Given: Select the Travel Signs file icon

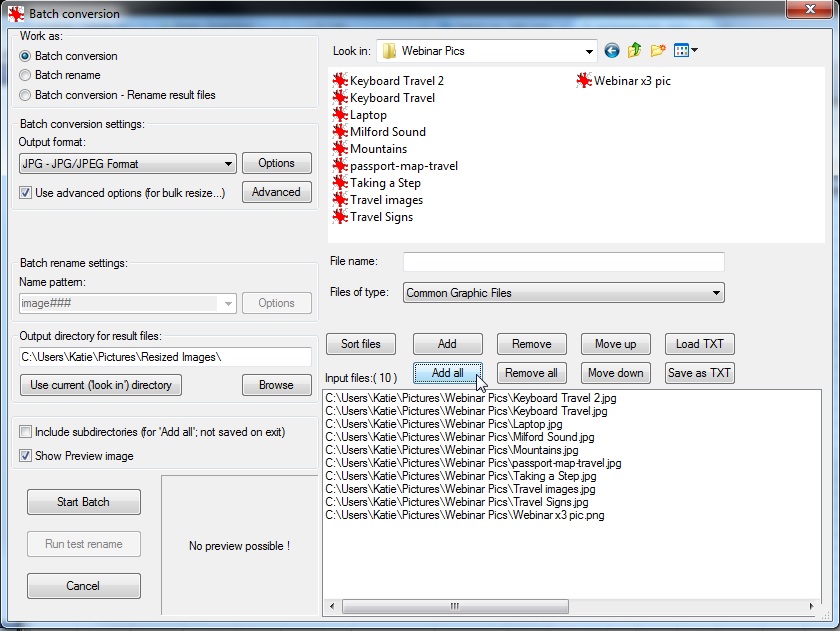Looking at the screenshot, I should 340,217.
